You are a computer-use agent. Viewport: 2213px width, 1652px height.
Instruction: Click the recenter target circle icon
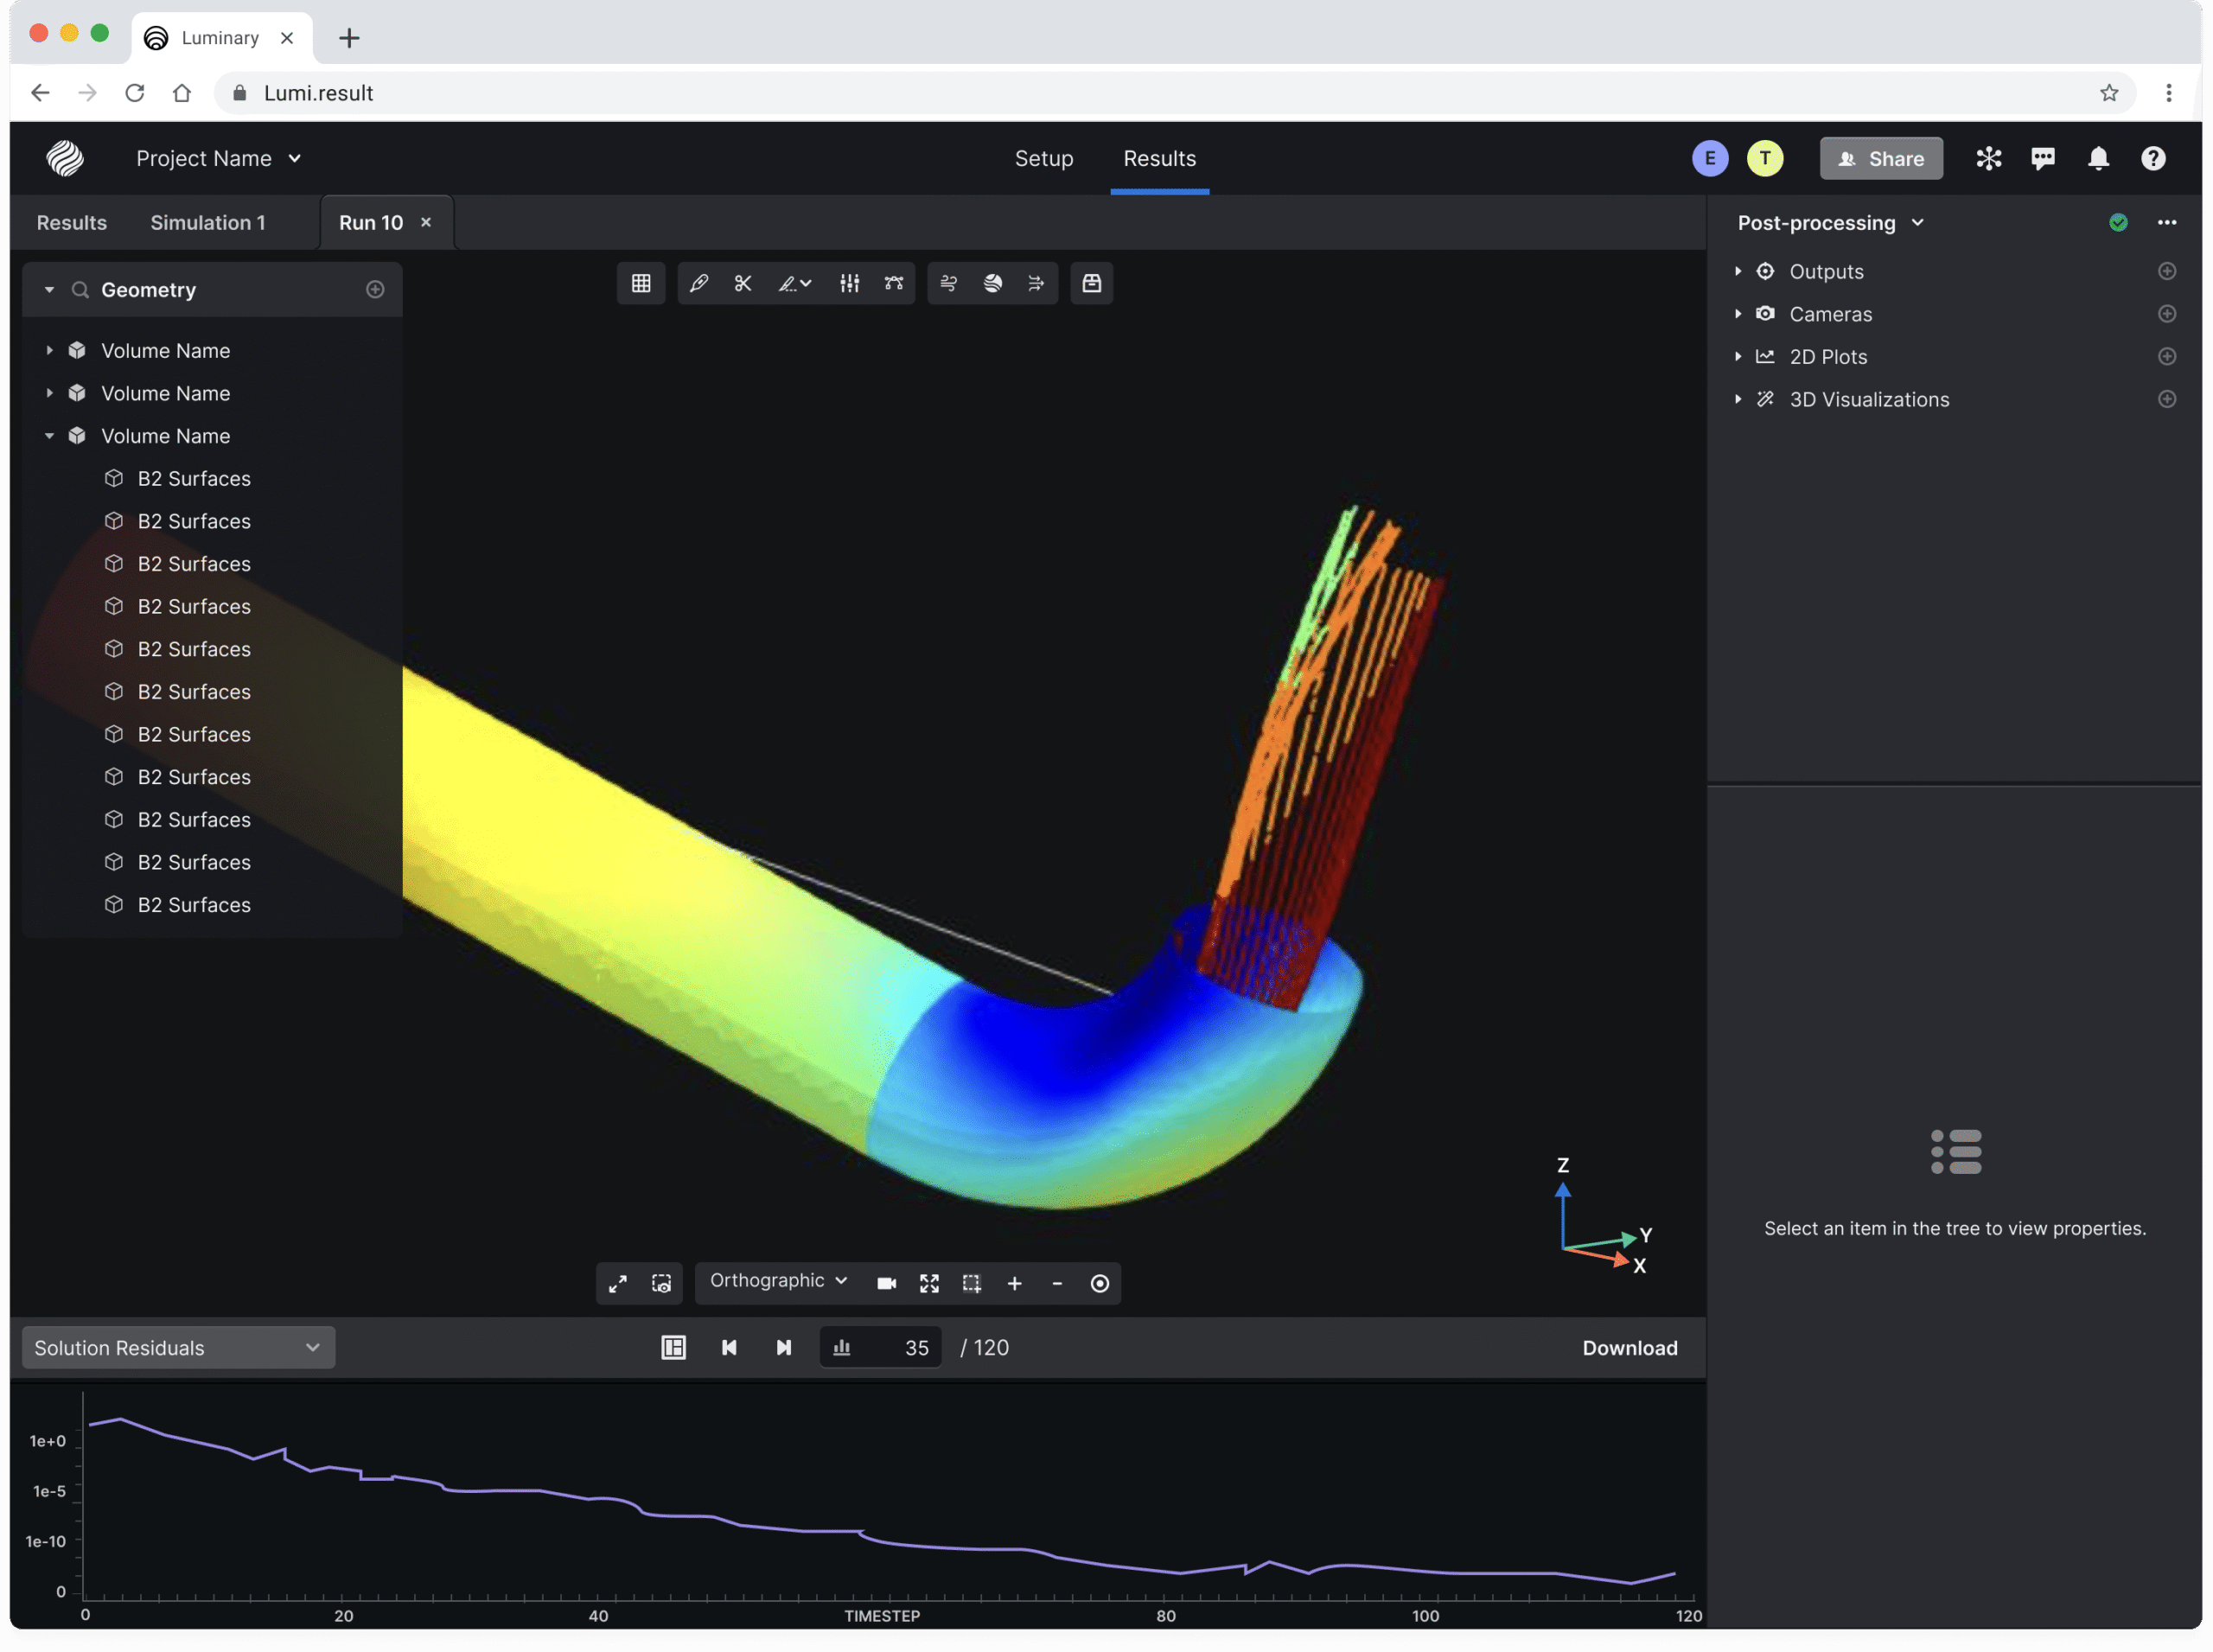1099,1283
